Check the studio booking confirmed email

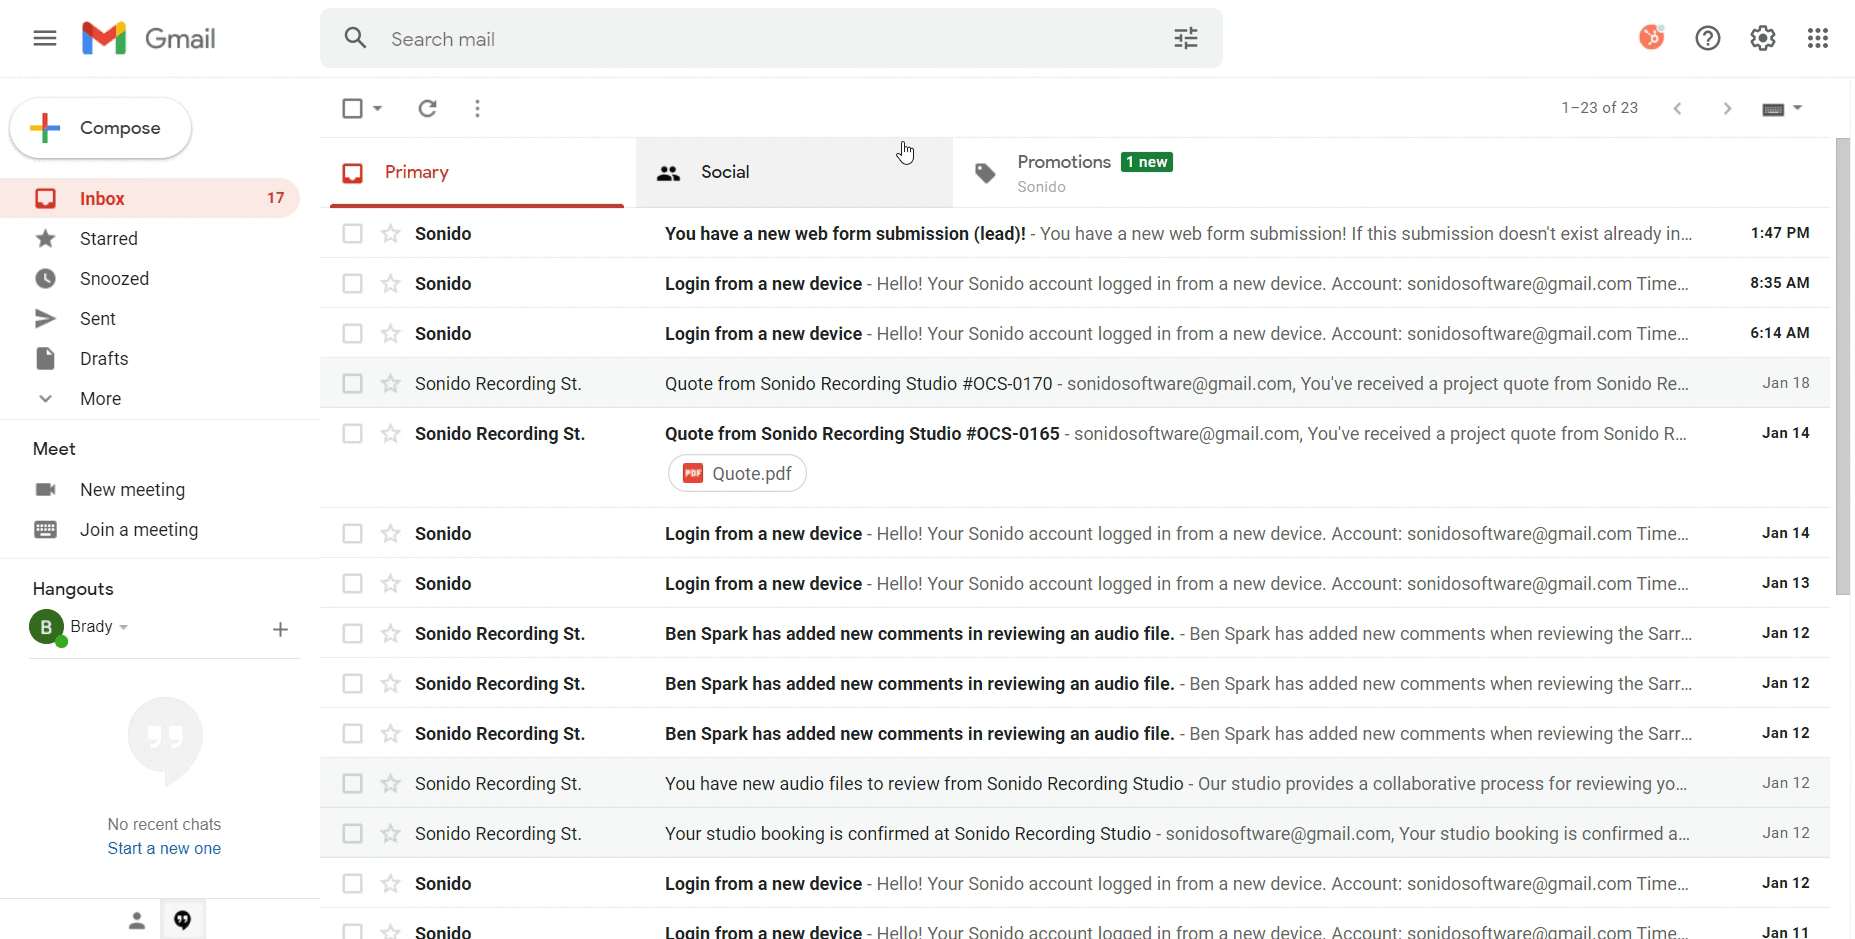(352, 833)
